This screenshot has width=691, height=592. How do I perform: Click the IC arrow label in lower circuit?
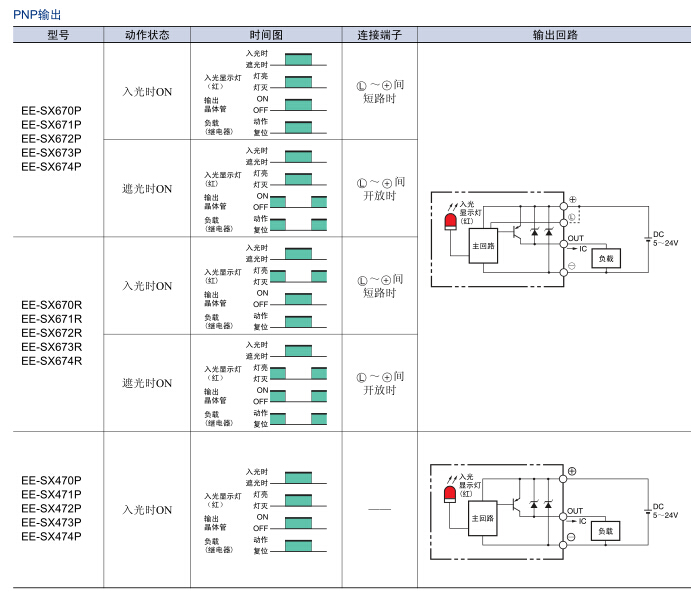point(577,521)
